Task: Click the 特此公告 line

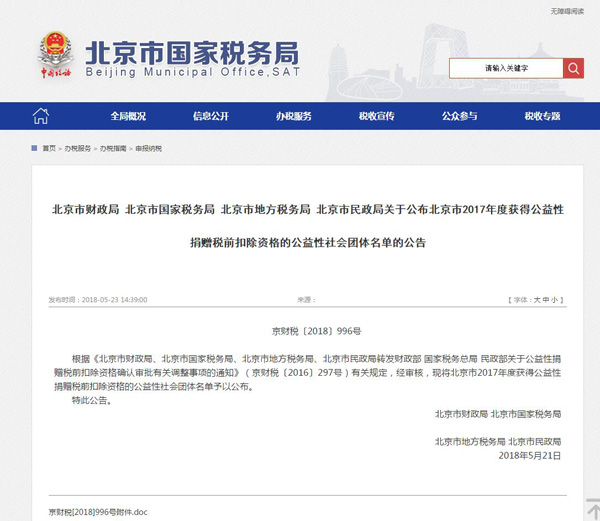Action: 92,401
